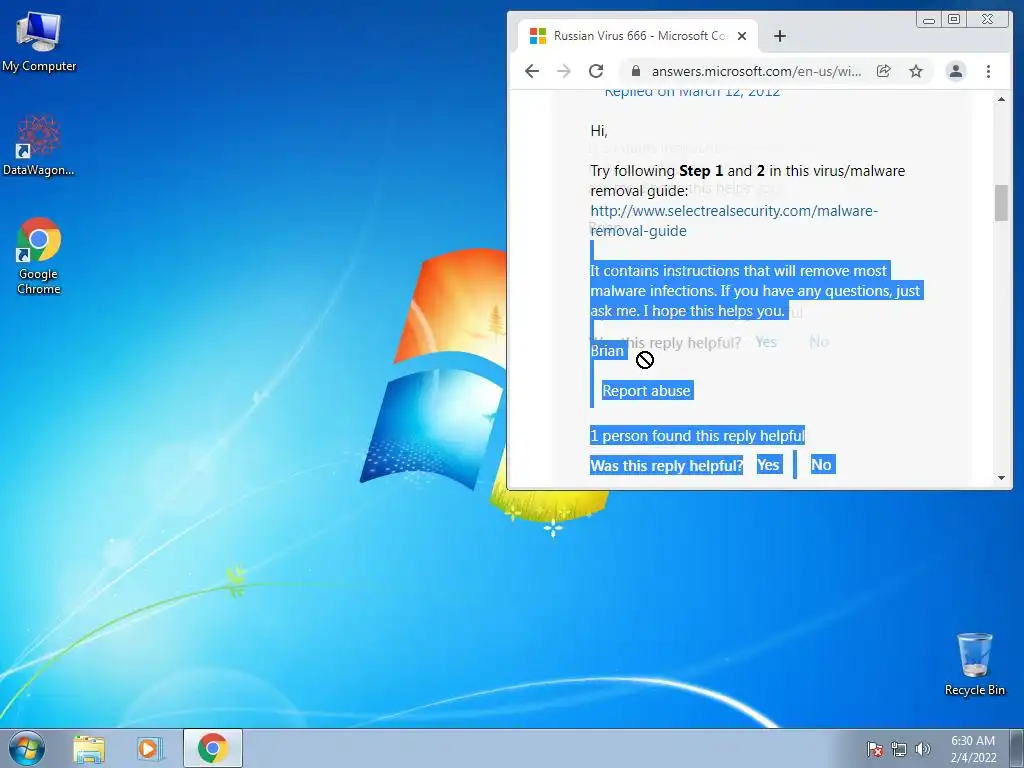Bookmark this page with star
This screenshot has width=1024, height=768.
point(916,71)
